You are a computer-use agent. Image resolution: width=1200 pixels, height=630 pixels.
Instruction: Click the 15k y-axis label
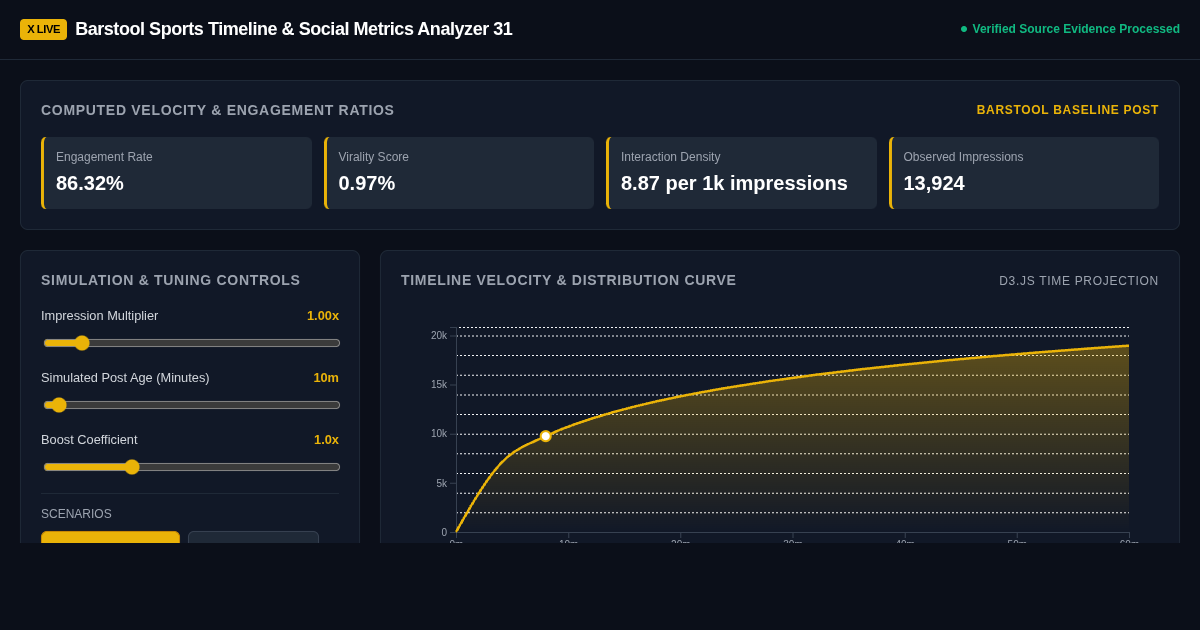coord(439,384)
